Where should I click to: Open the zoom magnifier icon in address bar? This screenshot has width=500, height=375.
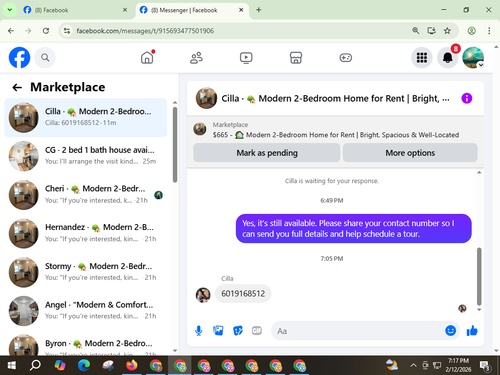point(415,31)
